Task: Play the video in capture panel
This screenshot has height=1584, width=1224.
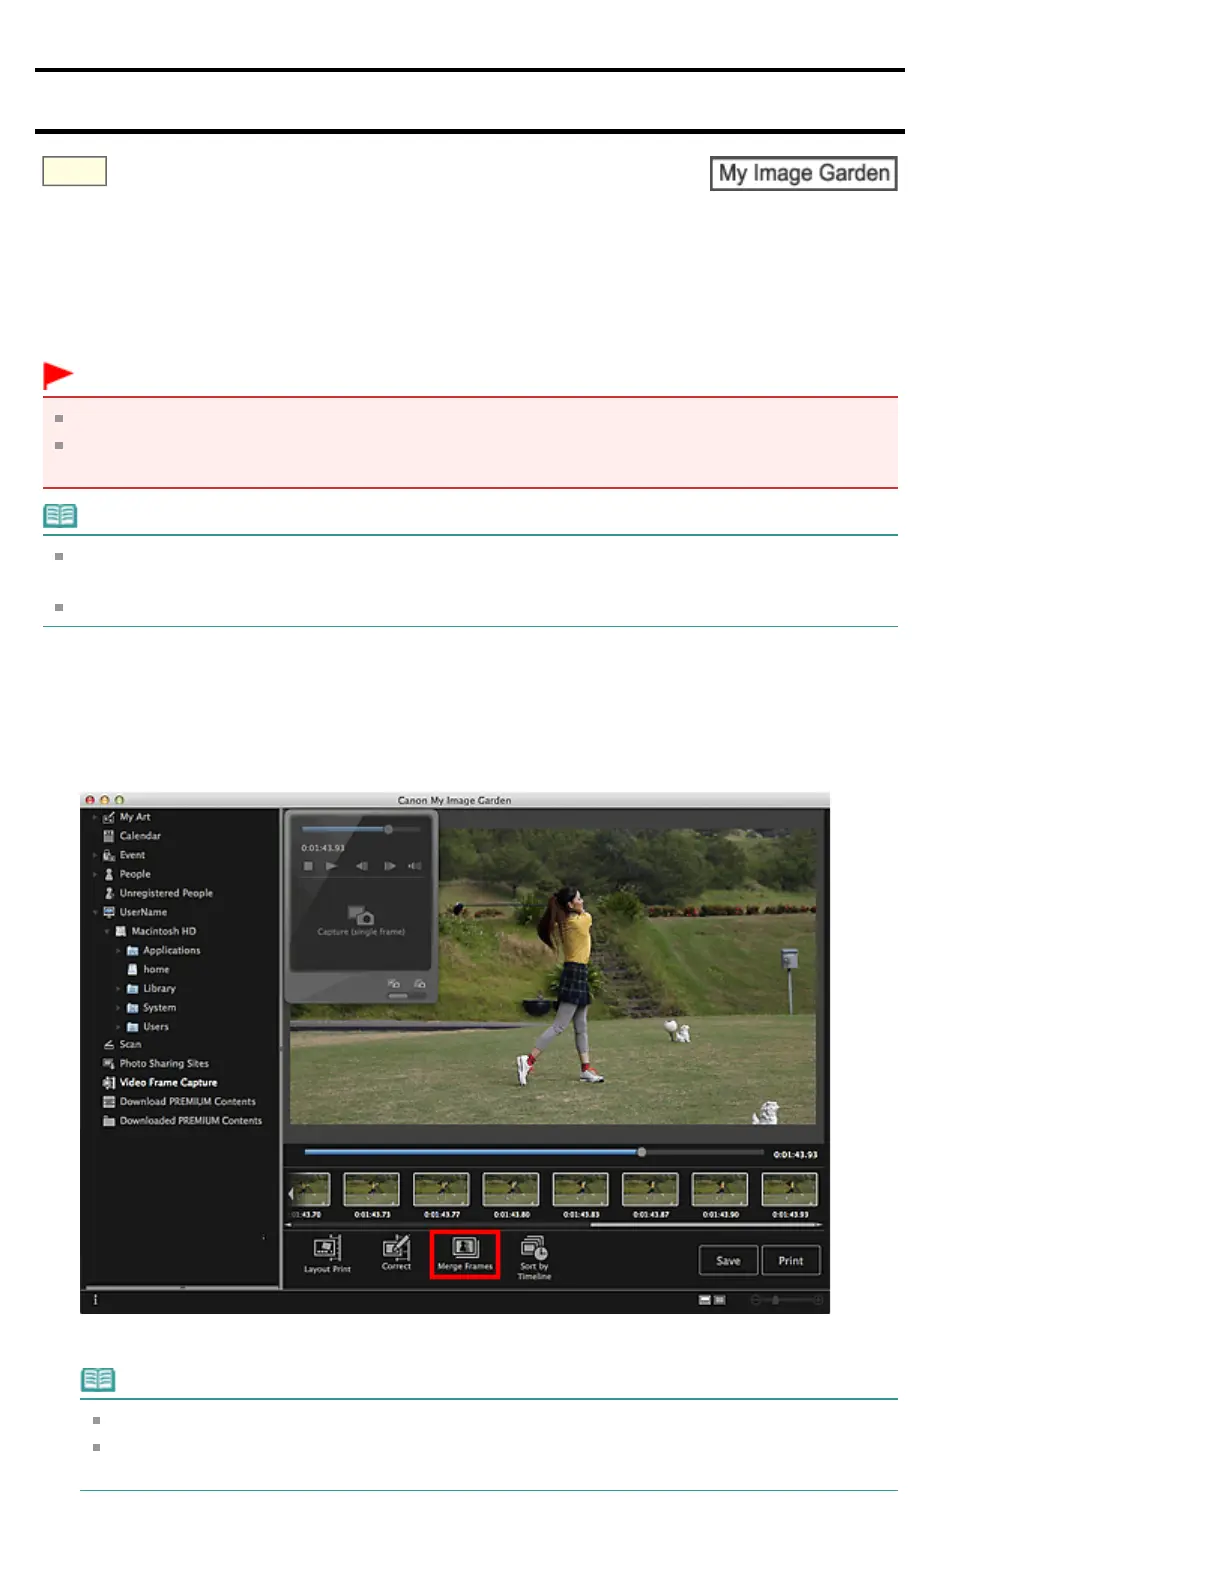Action: click(332, 866)
